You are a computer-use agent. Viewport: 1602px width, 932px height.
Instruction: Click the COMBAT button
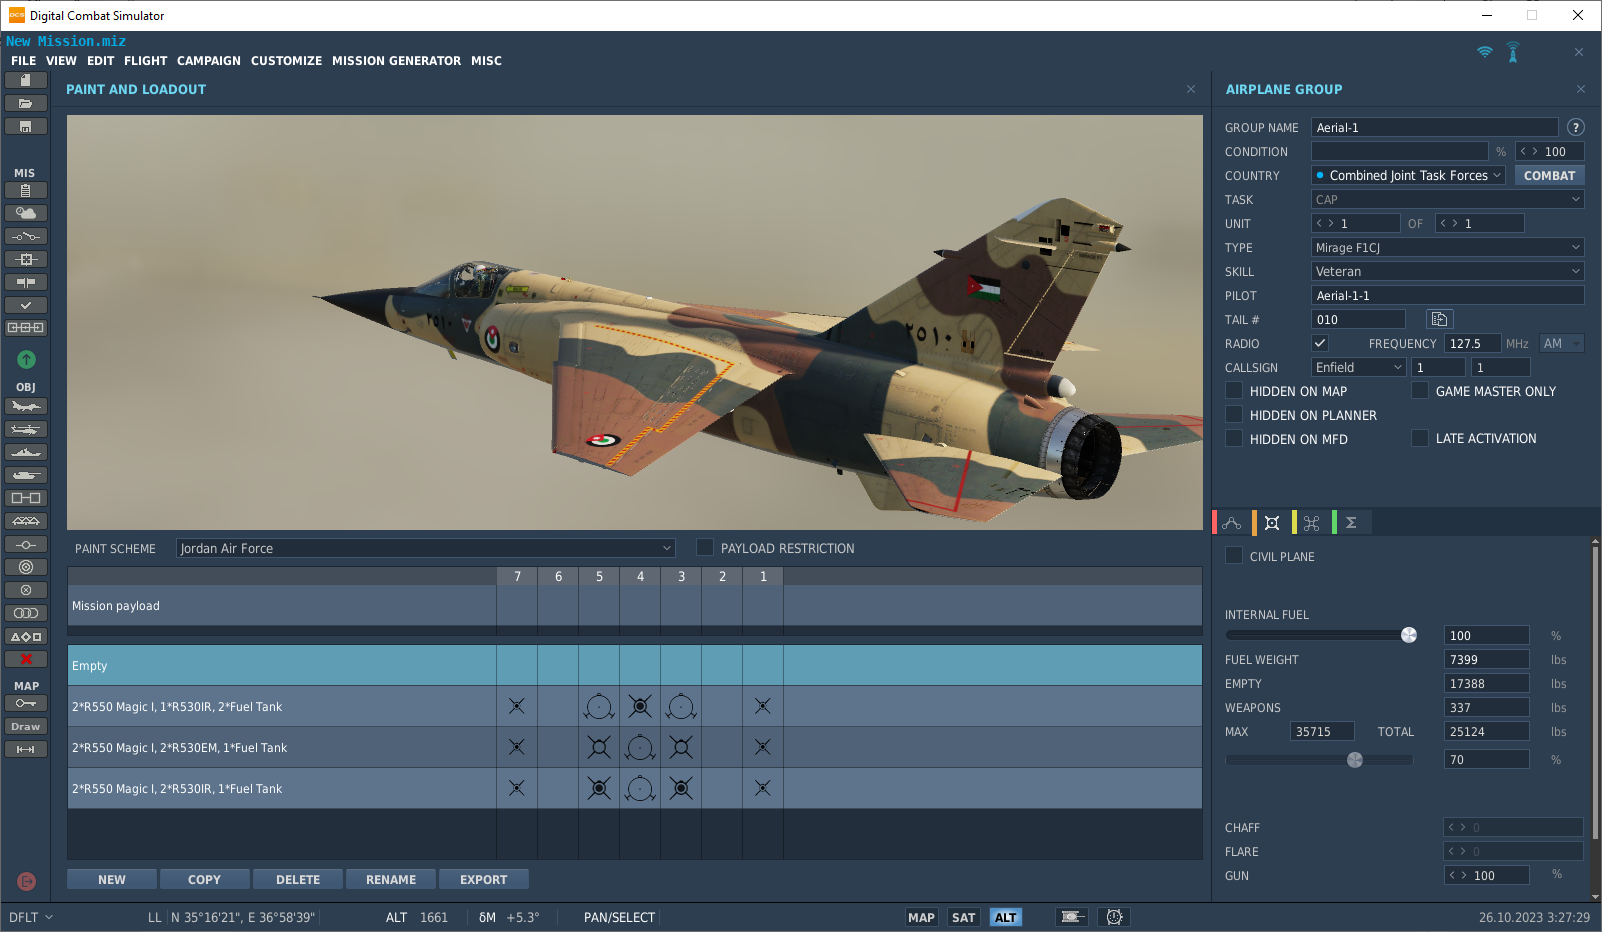(x=1549, y=175)
